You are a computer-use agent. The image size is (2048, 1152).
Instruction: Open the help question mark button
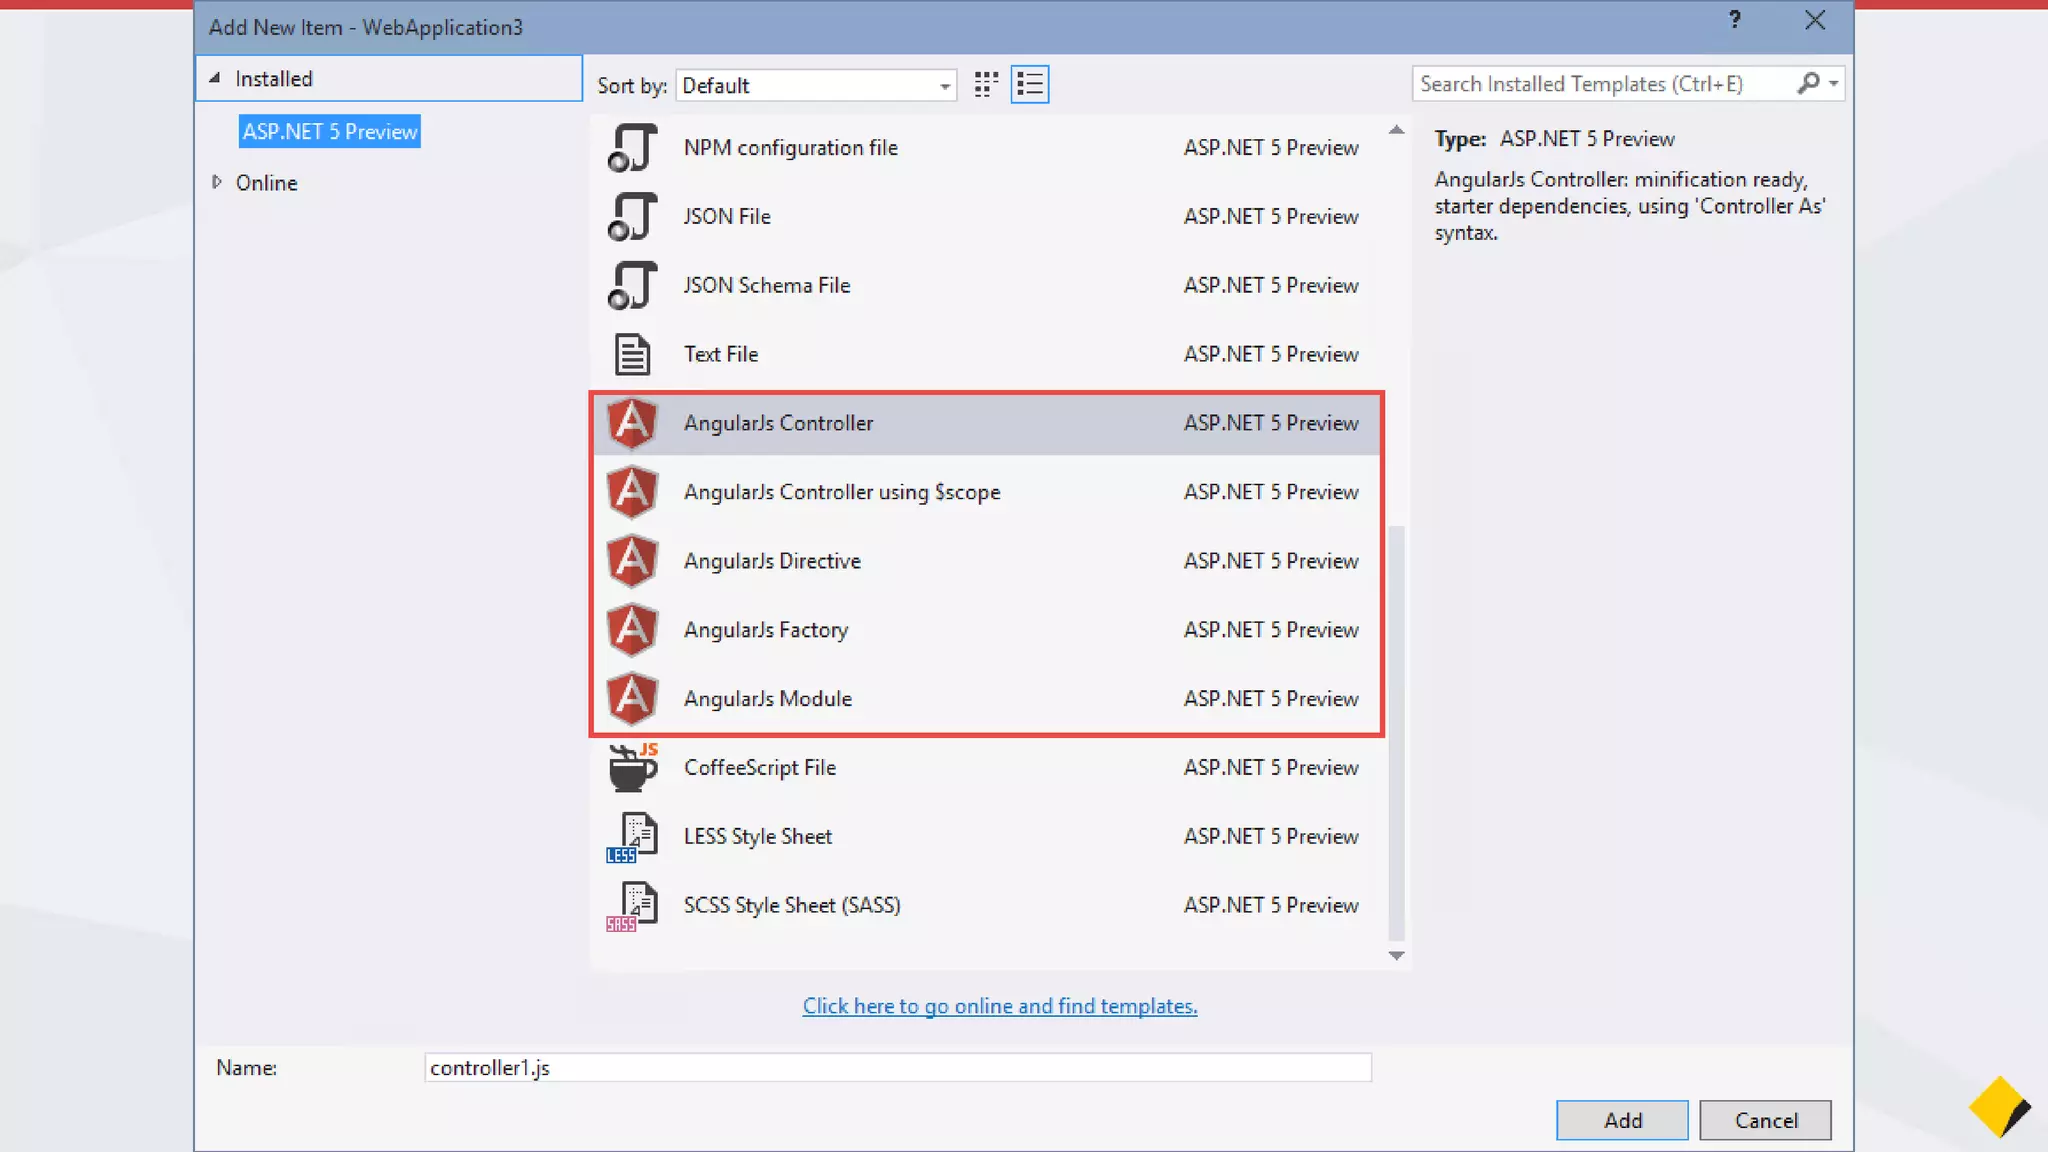click(x=1735, y=20)
